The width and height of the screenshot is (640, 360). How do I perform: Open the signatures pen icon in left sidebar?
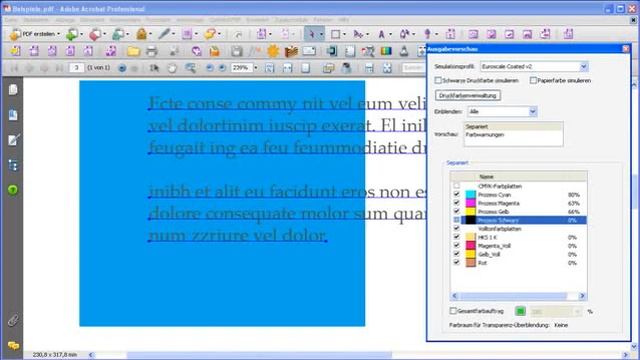pyautogui.click(x=13, y=140)
